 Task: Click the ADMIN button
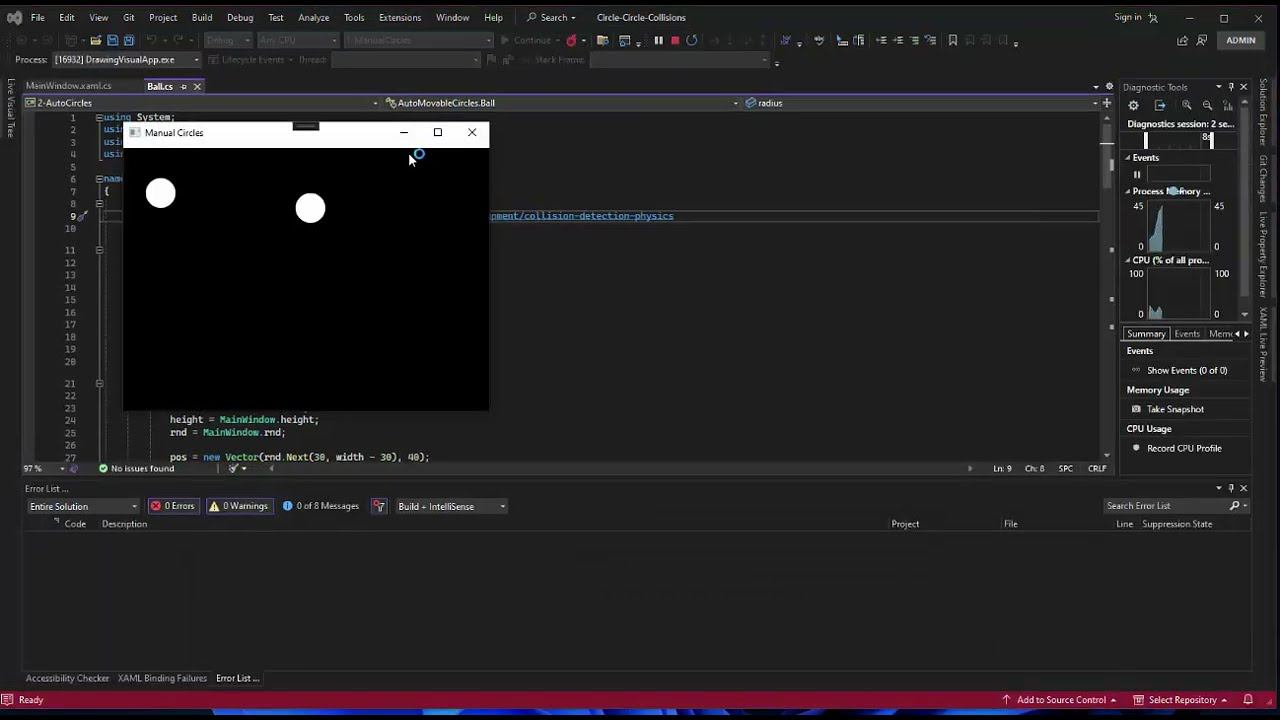click(x=1241, y=41)
